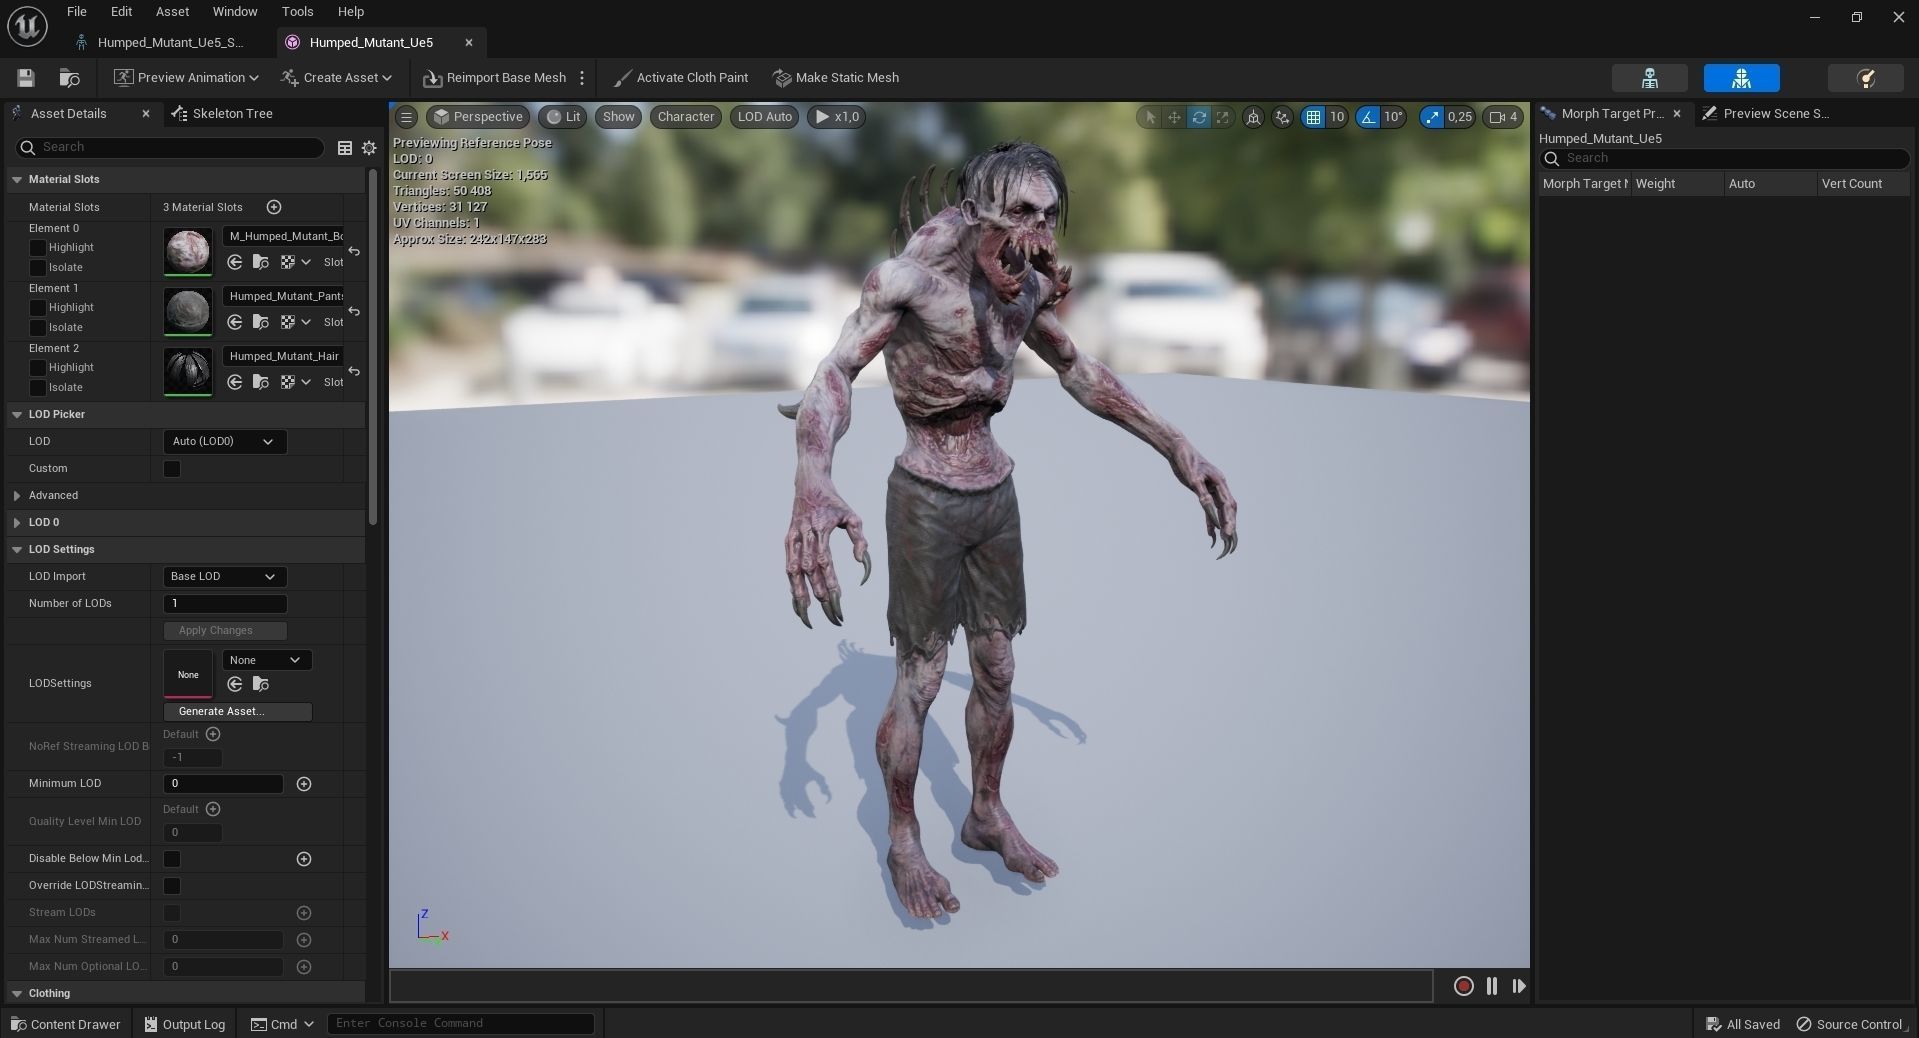
Task: Open the LODSettings None asset dropdown
Action: pos(266,661)
